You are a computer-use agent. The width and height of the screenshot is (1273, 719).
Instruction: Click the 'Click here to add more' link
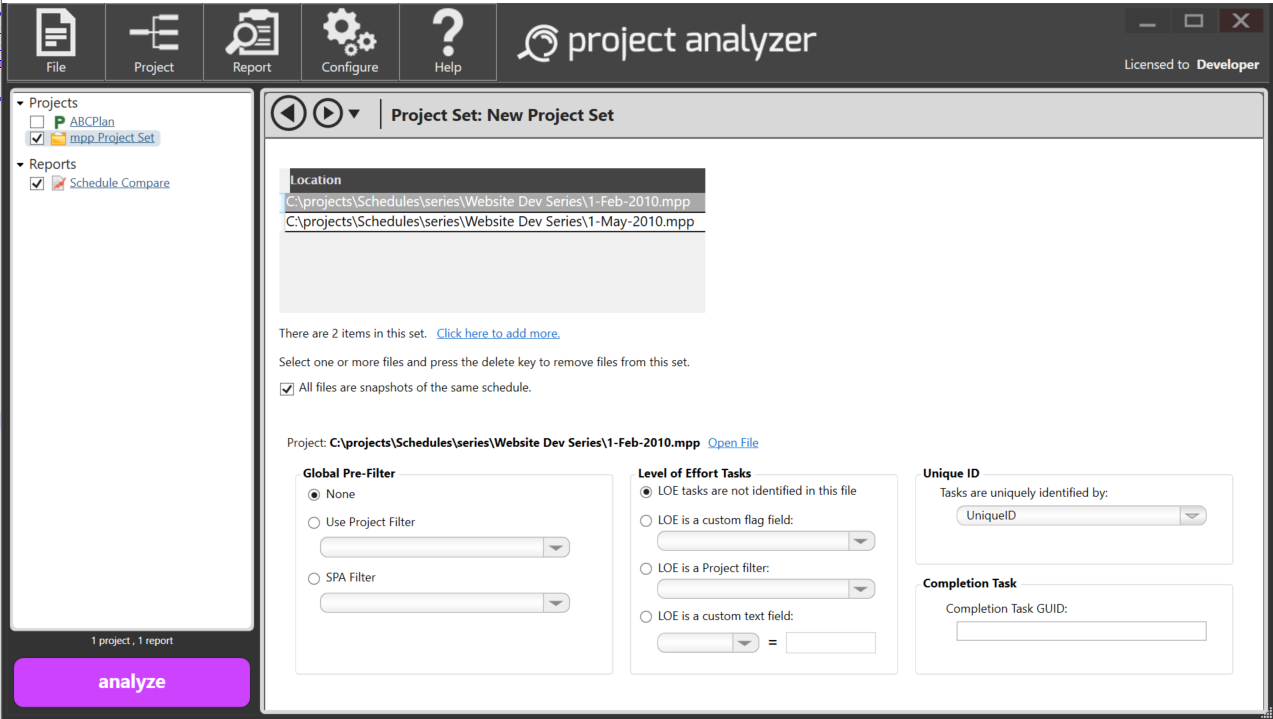[x=498, y=334]
